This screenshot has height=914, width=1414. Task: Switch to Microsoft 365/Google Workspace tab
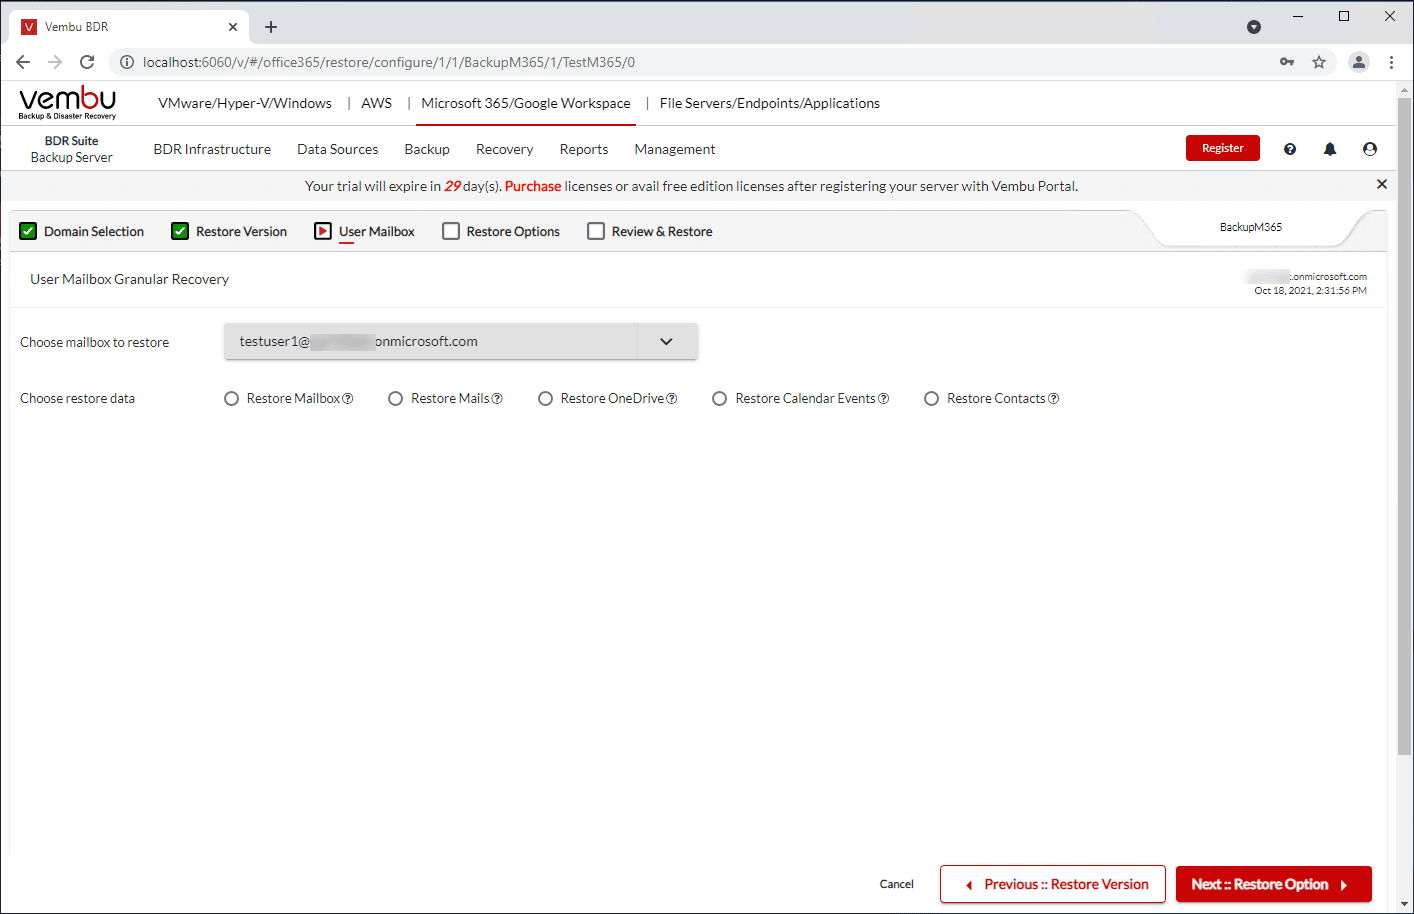point(526,103)
